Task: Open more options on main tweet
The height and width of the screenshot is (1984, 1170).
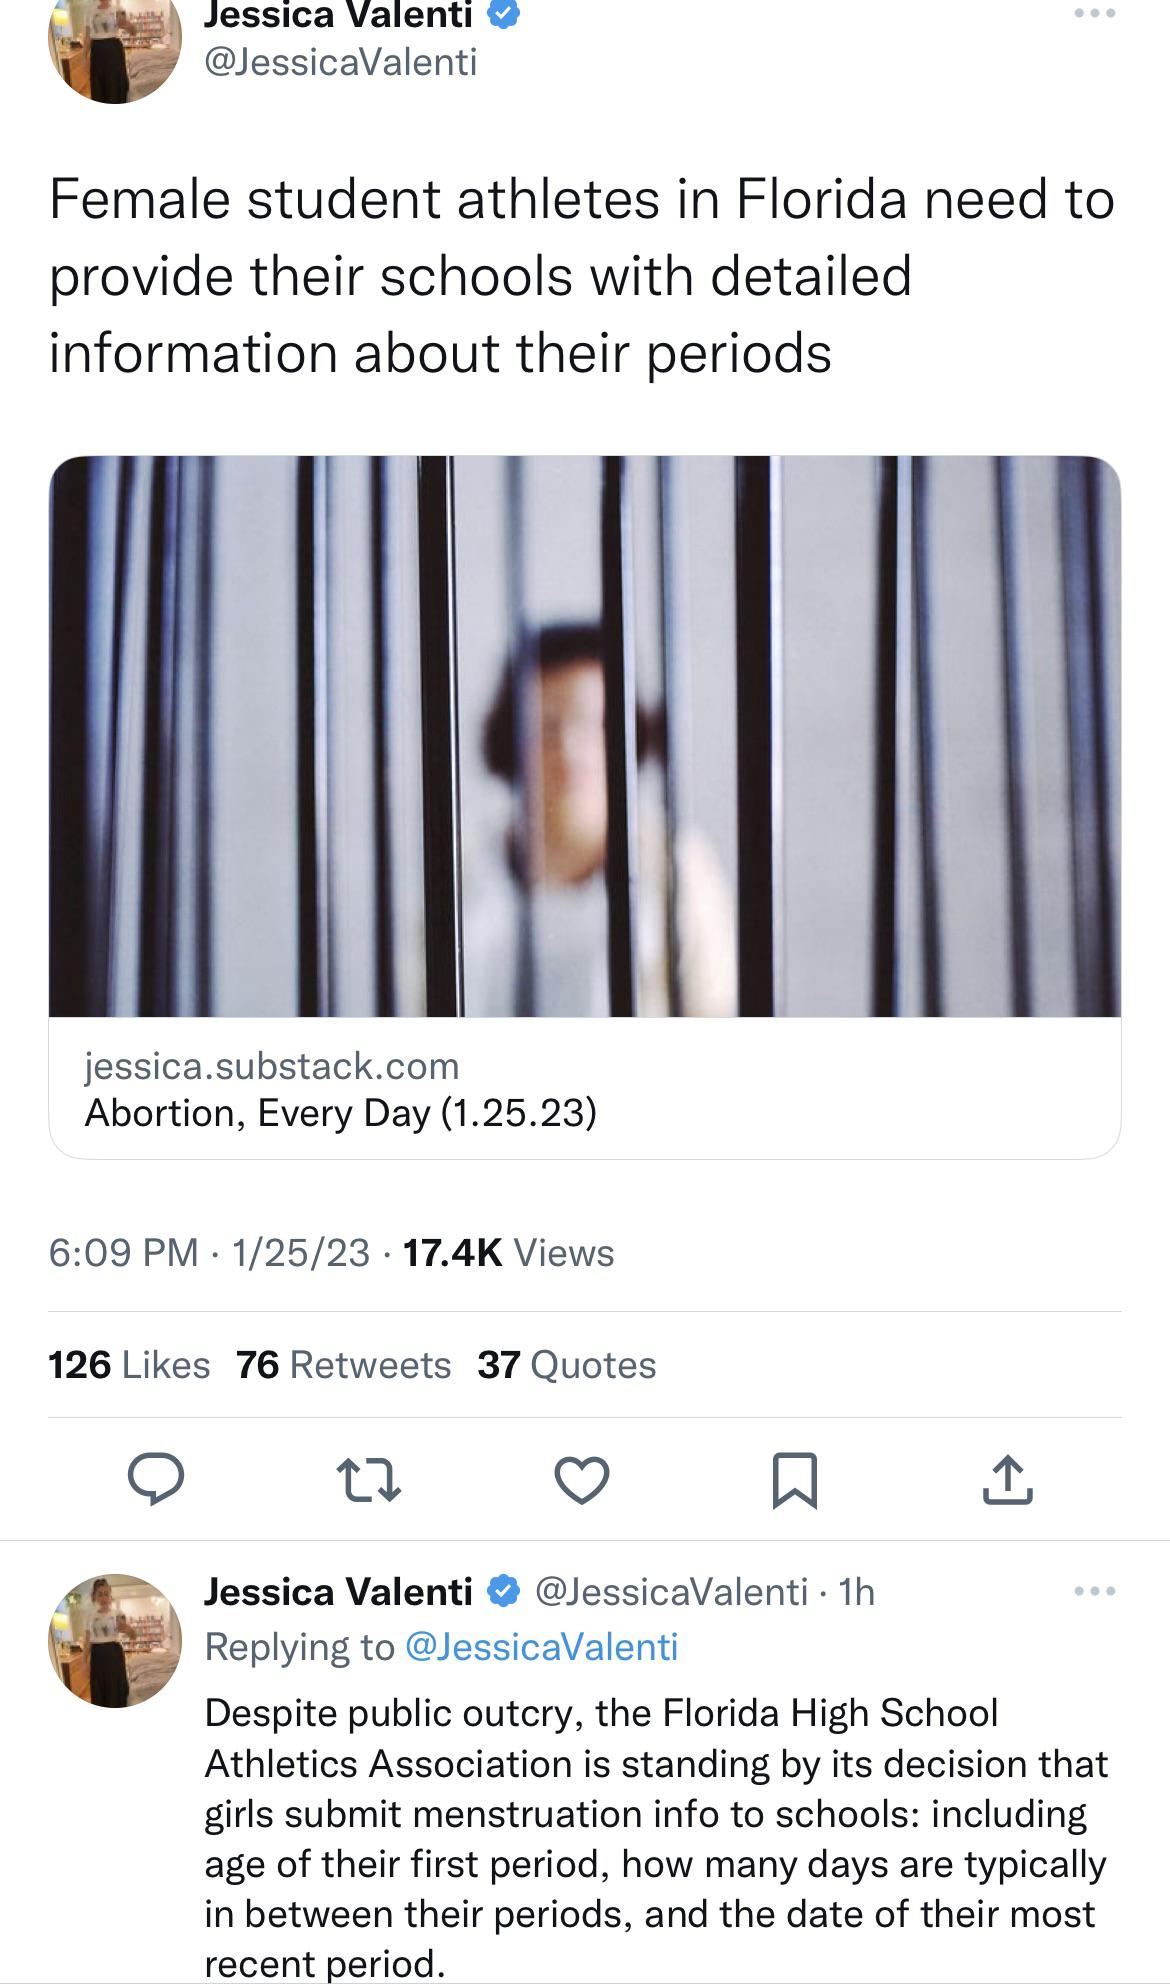Action: point(1094,16)
